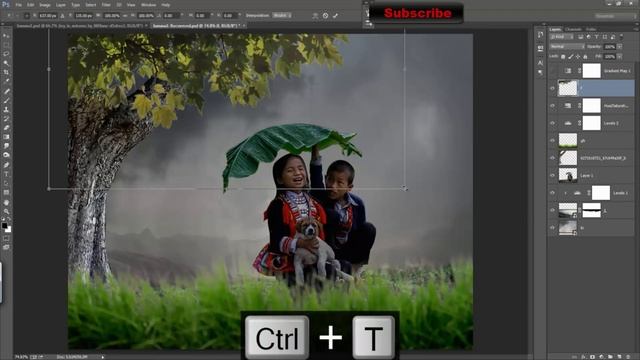
Task: Open the Fill slider arrow
Action: point(620,56)
